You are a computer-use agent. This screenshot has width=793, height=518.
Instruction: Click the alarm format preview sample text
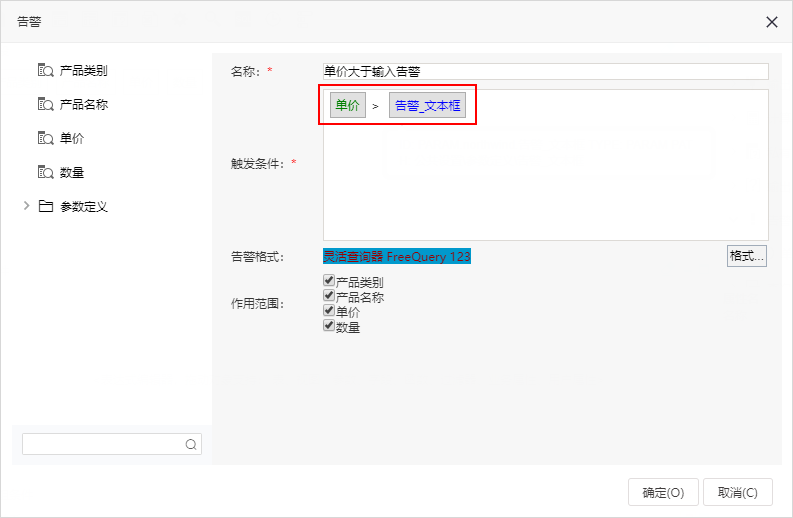(396, 256)
